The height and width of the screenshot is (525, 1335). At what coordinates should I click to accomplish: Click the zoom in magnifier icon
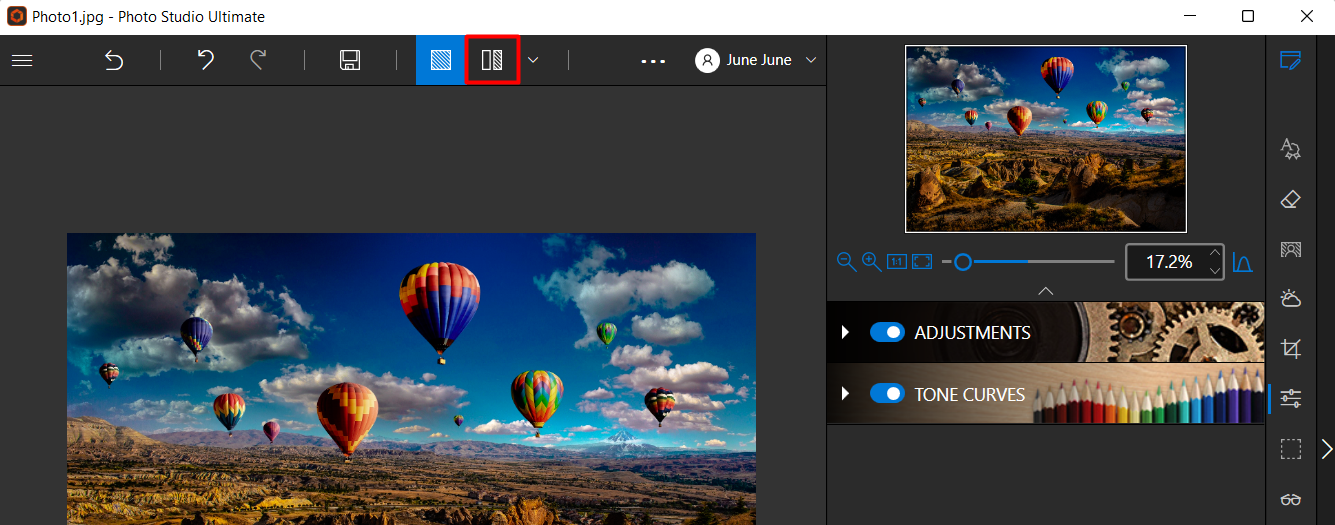(x=871, y=261)
